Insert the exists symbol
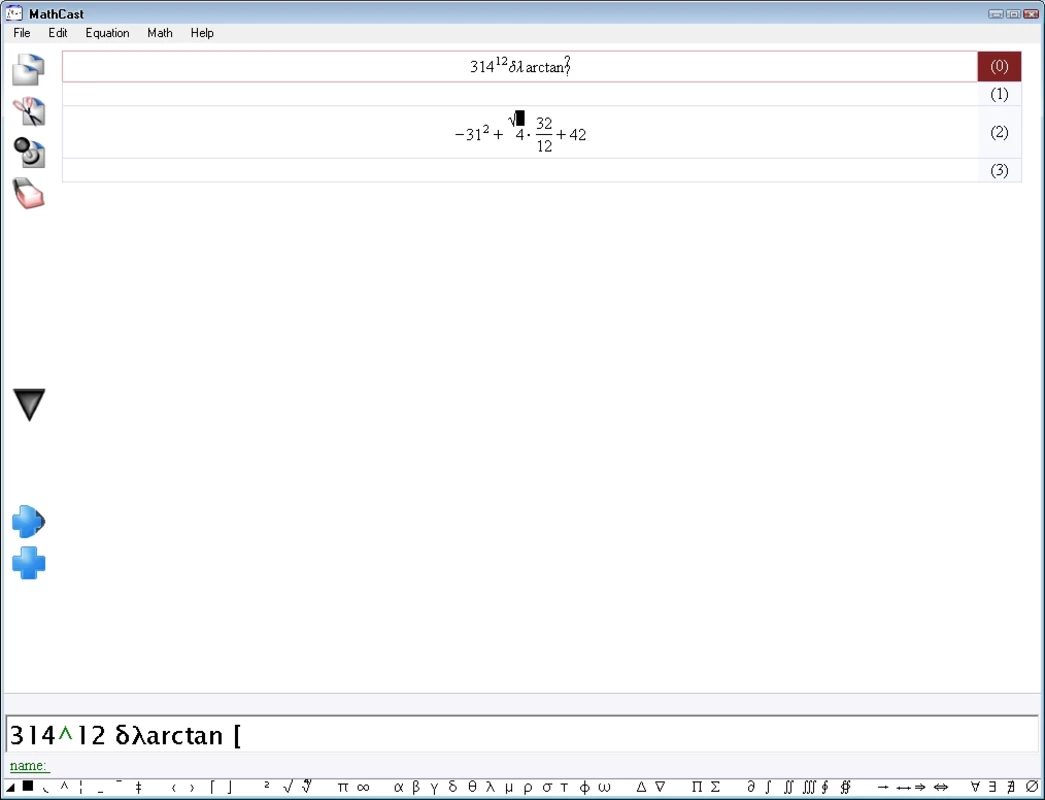The width and height of the screenshot is (1045, 800). 992,787
